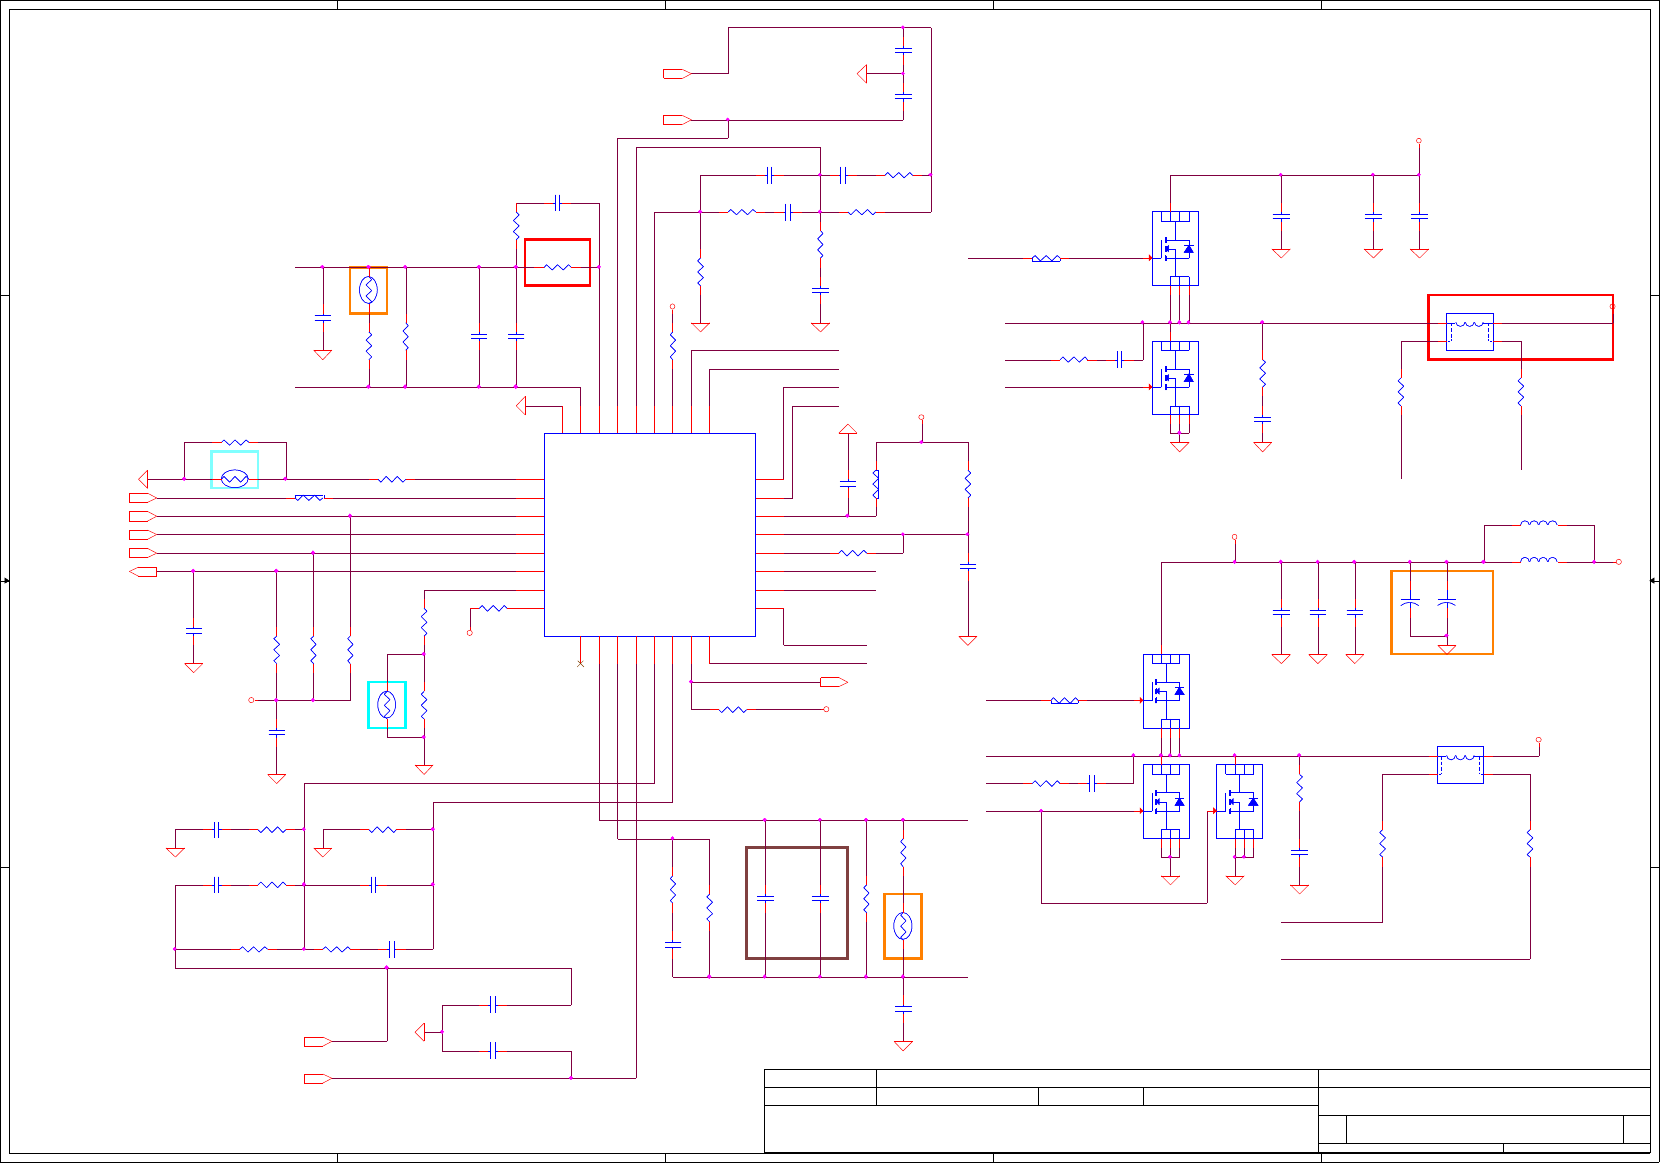
Task: Select the horizontal thermistor inside the cyan box
Action: 234,479
